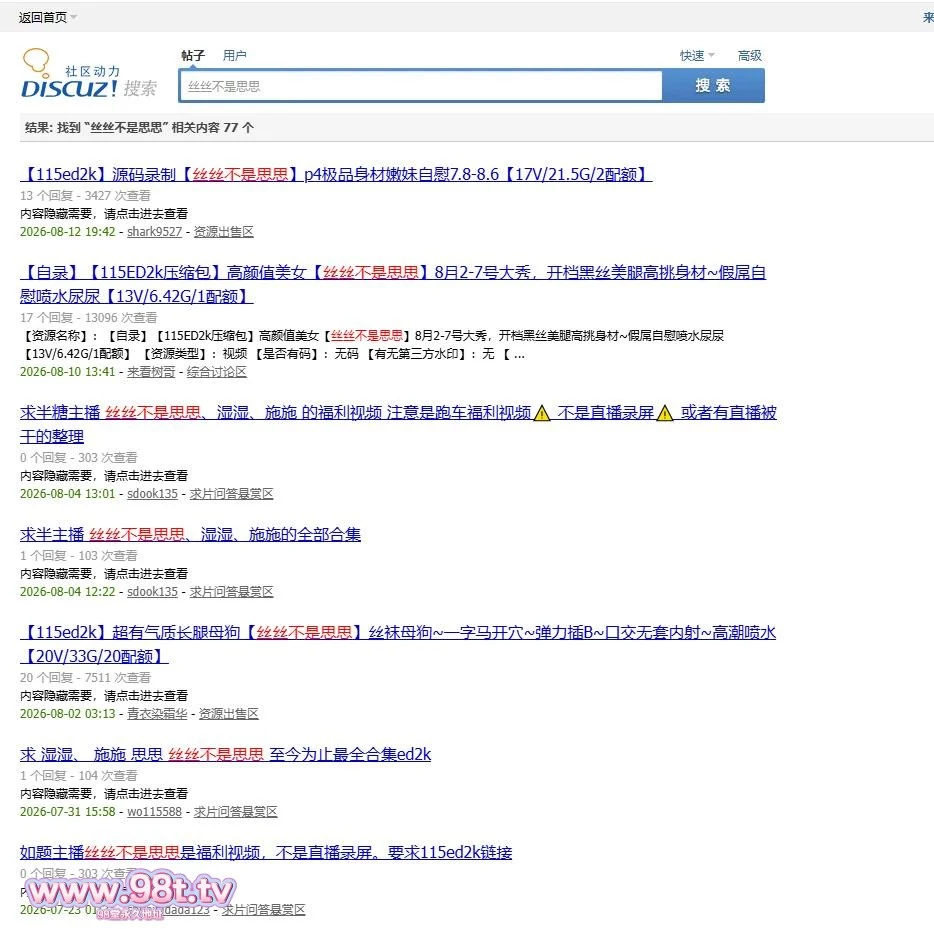
Task: Open thread title dated 2026-08-04 12:22
Action: pyautogui.click(x=190, y=534)
